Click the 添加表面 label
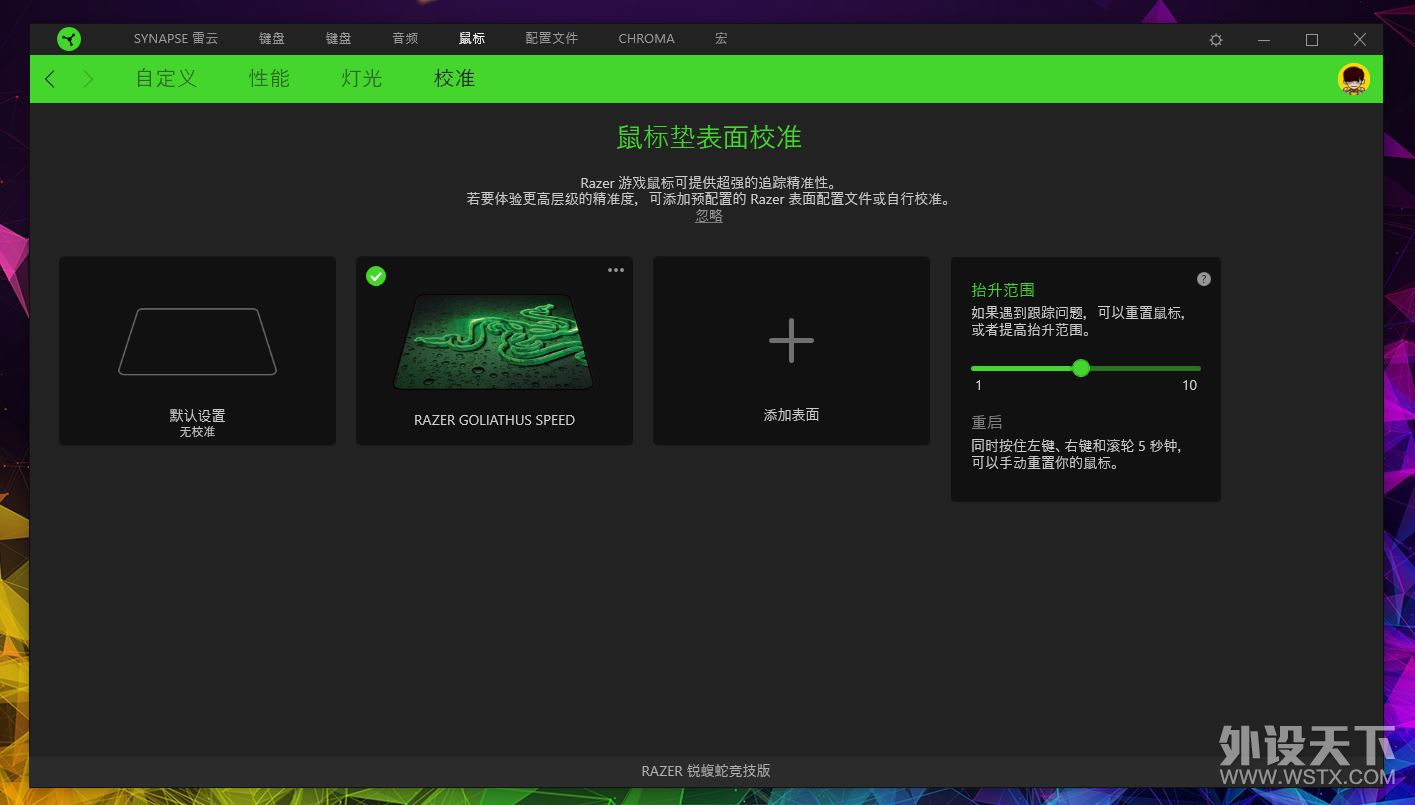This screenshot has width=1415, height=805. [791, 415]
